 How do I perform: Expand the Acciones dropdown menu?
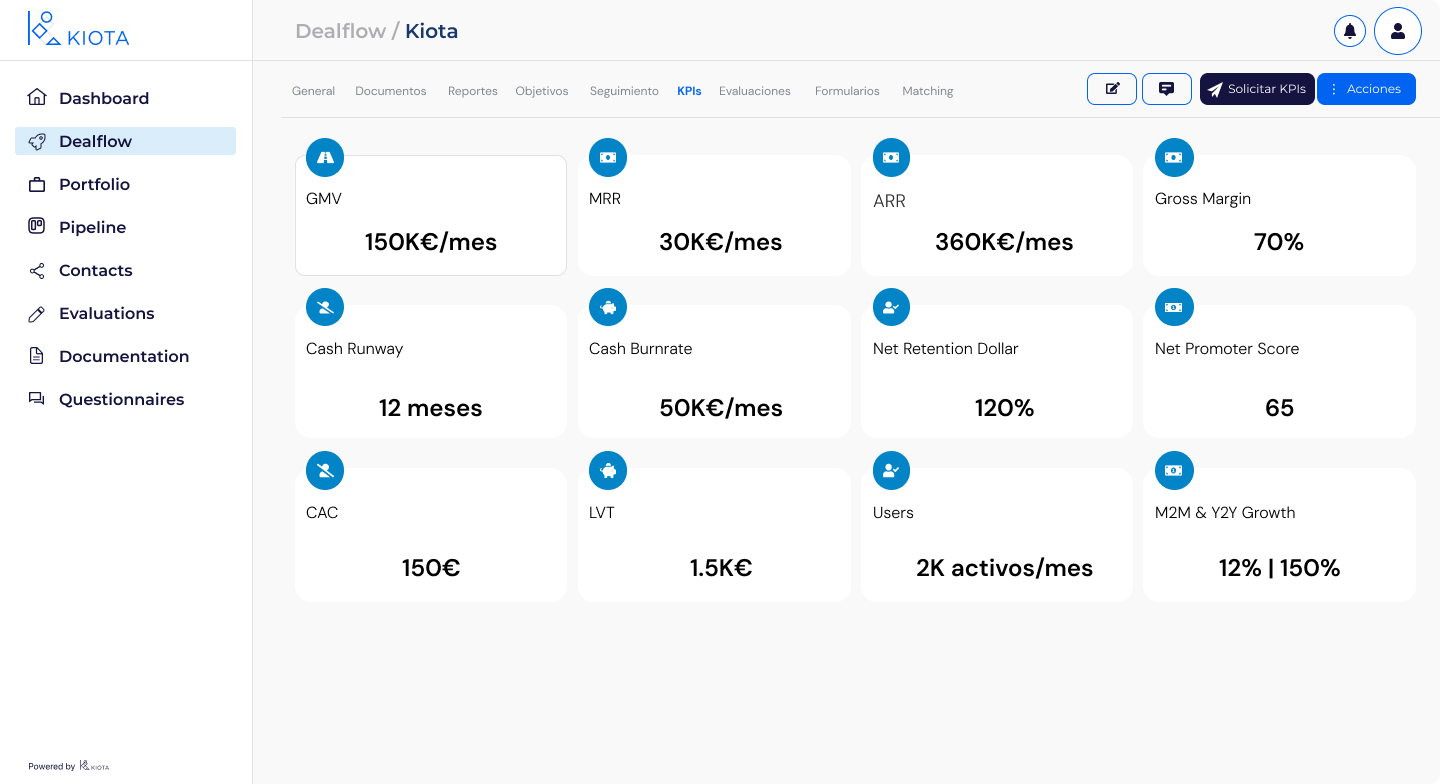point(1365,89)
